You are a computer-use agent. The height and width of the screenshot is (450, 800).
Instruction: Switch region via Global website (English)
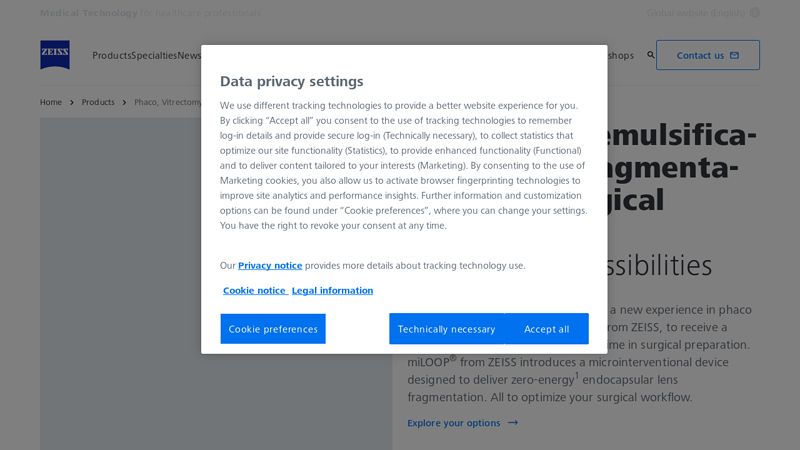(695, 13)
